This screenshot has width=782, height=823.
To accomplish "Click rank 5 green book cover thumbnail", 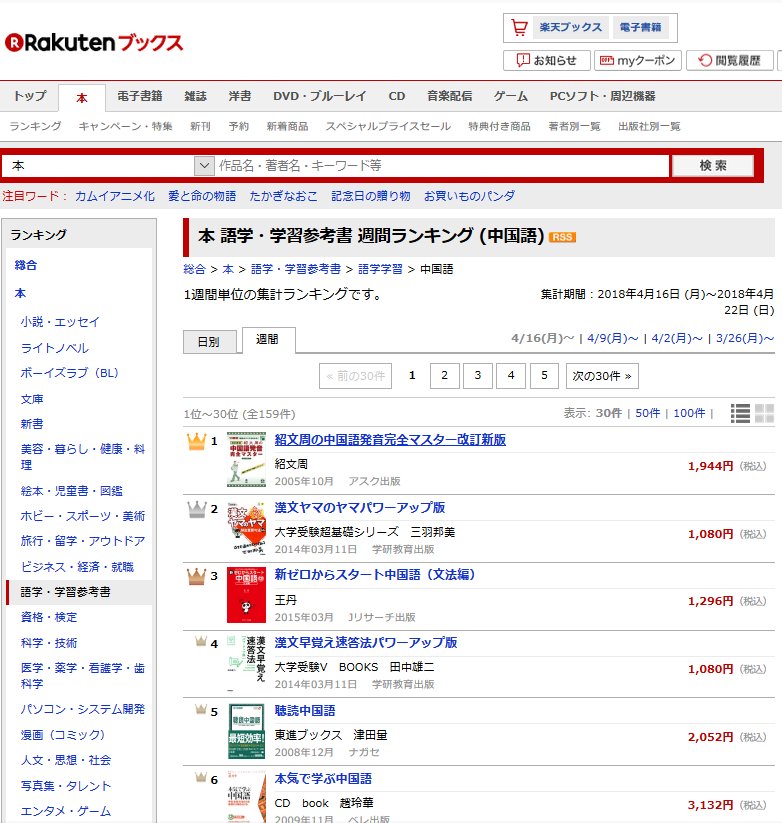I will (x=246, y=731).
